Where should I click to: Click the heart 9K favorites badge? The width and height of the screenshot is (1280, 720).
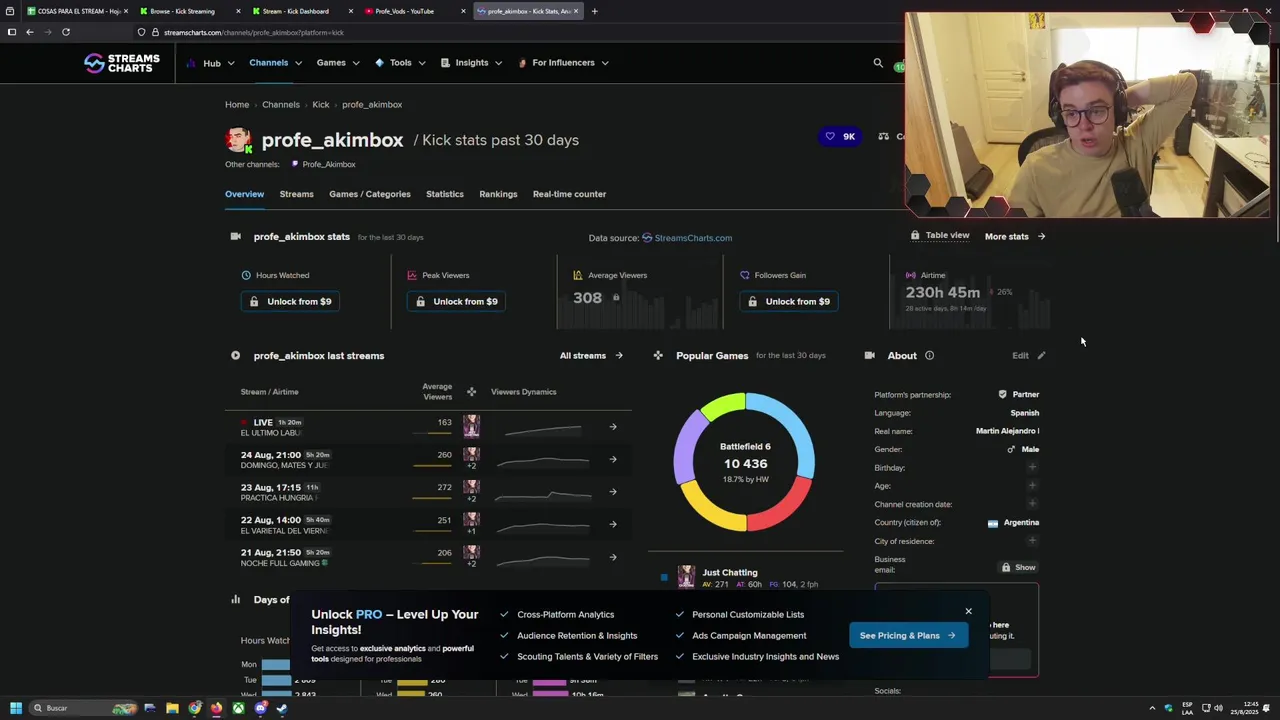tap(840, 136)
